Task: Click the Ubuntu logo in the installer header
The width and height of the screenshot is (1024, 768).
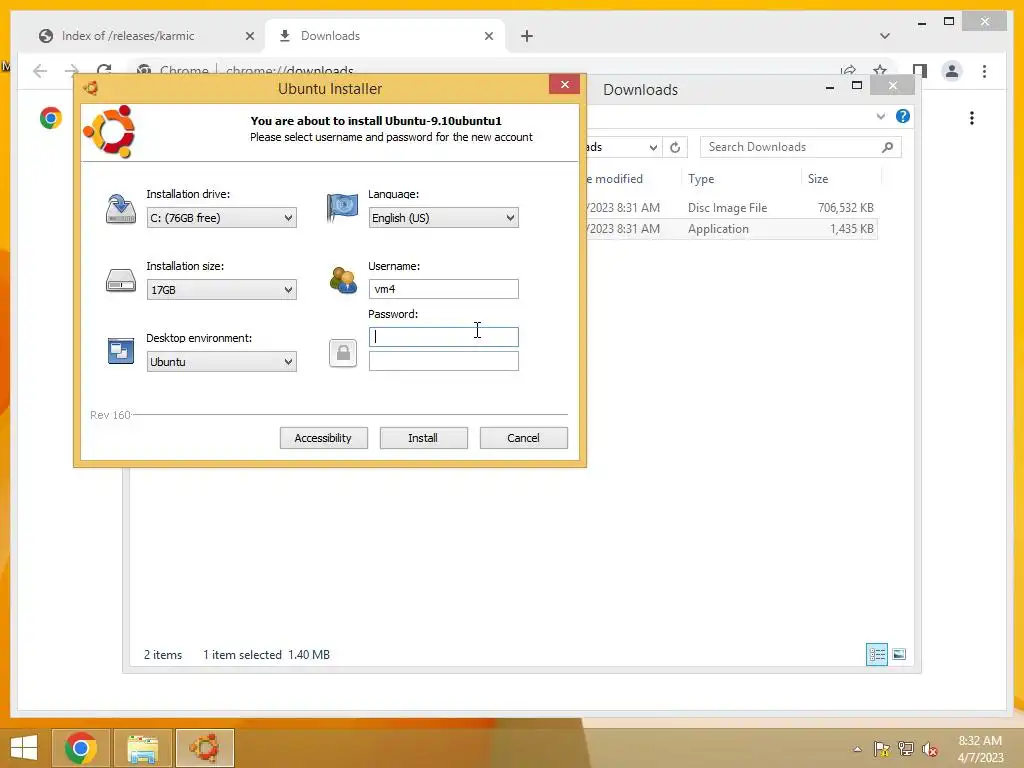Action: point(109,131)
